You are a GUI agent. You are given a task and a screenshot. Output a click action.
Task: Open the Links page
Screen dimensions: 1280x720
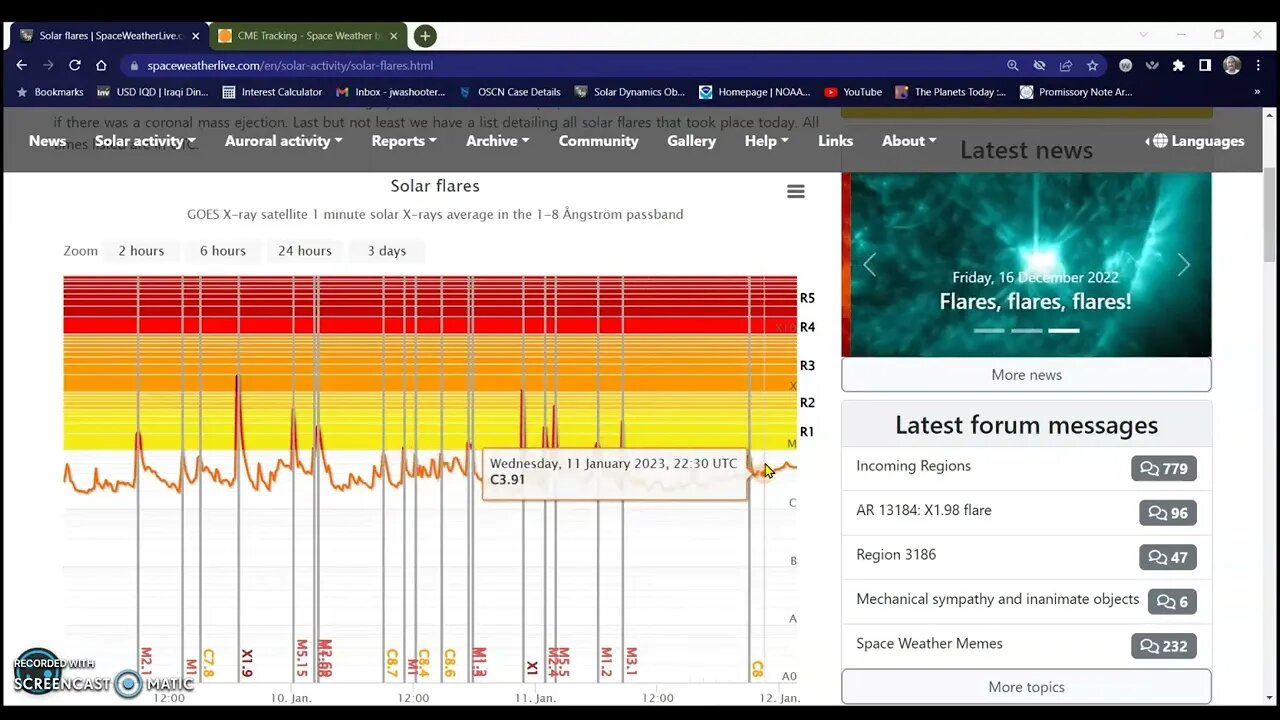836,141
